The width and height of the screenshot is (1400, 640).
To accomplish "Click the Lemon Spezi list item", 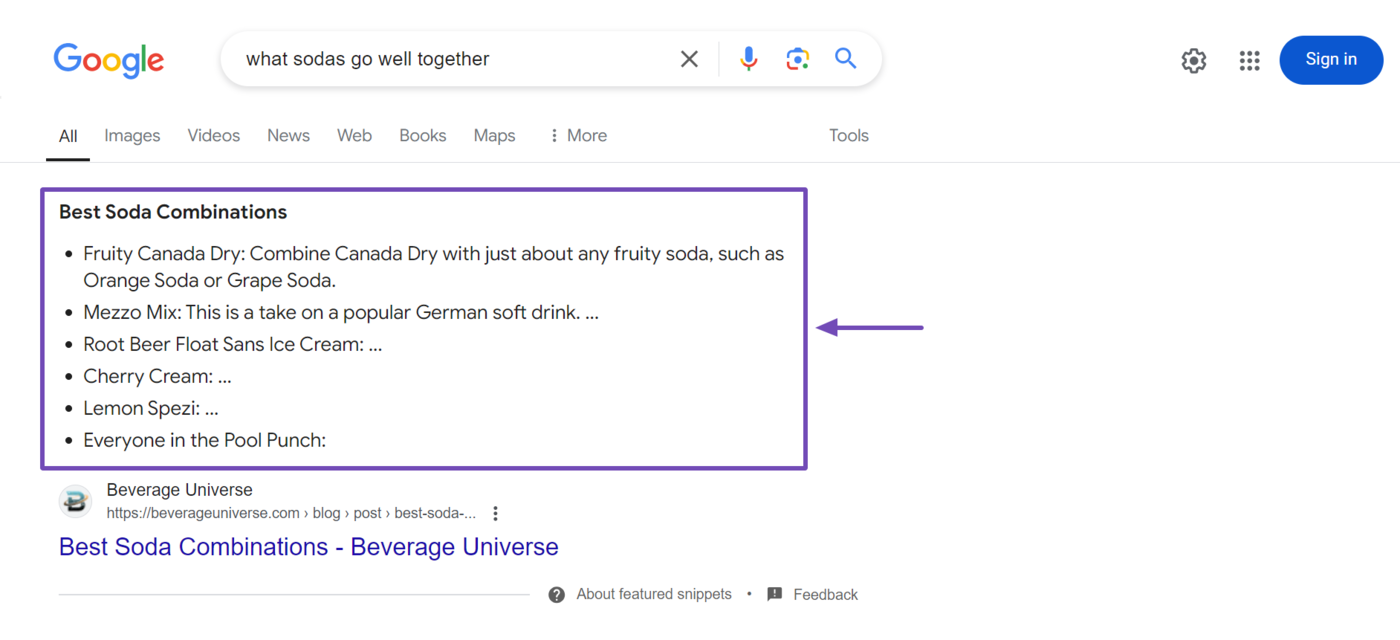I will 150,408.
